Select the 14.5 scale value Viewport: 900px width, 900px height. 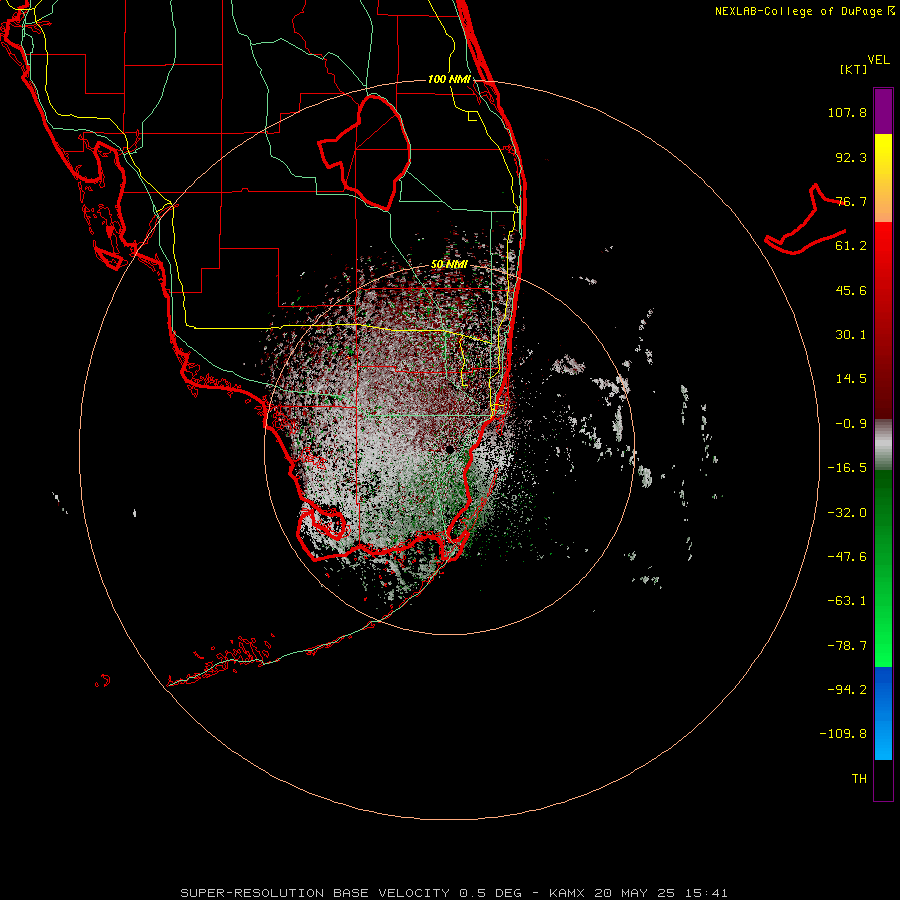[x=851, y=379]
